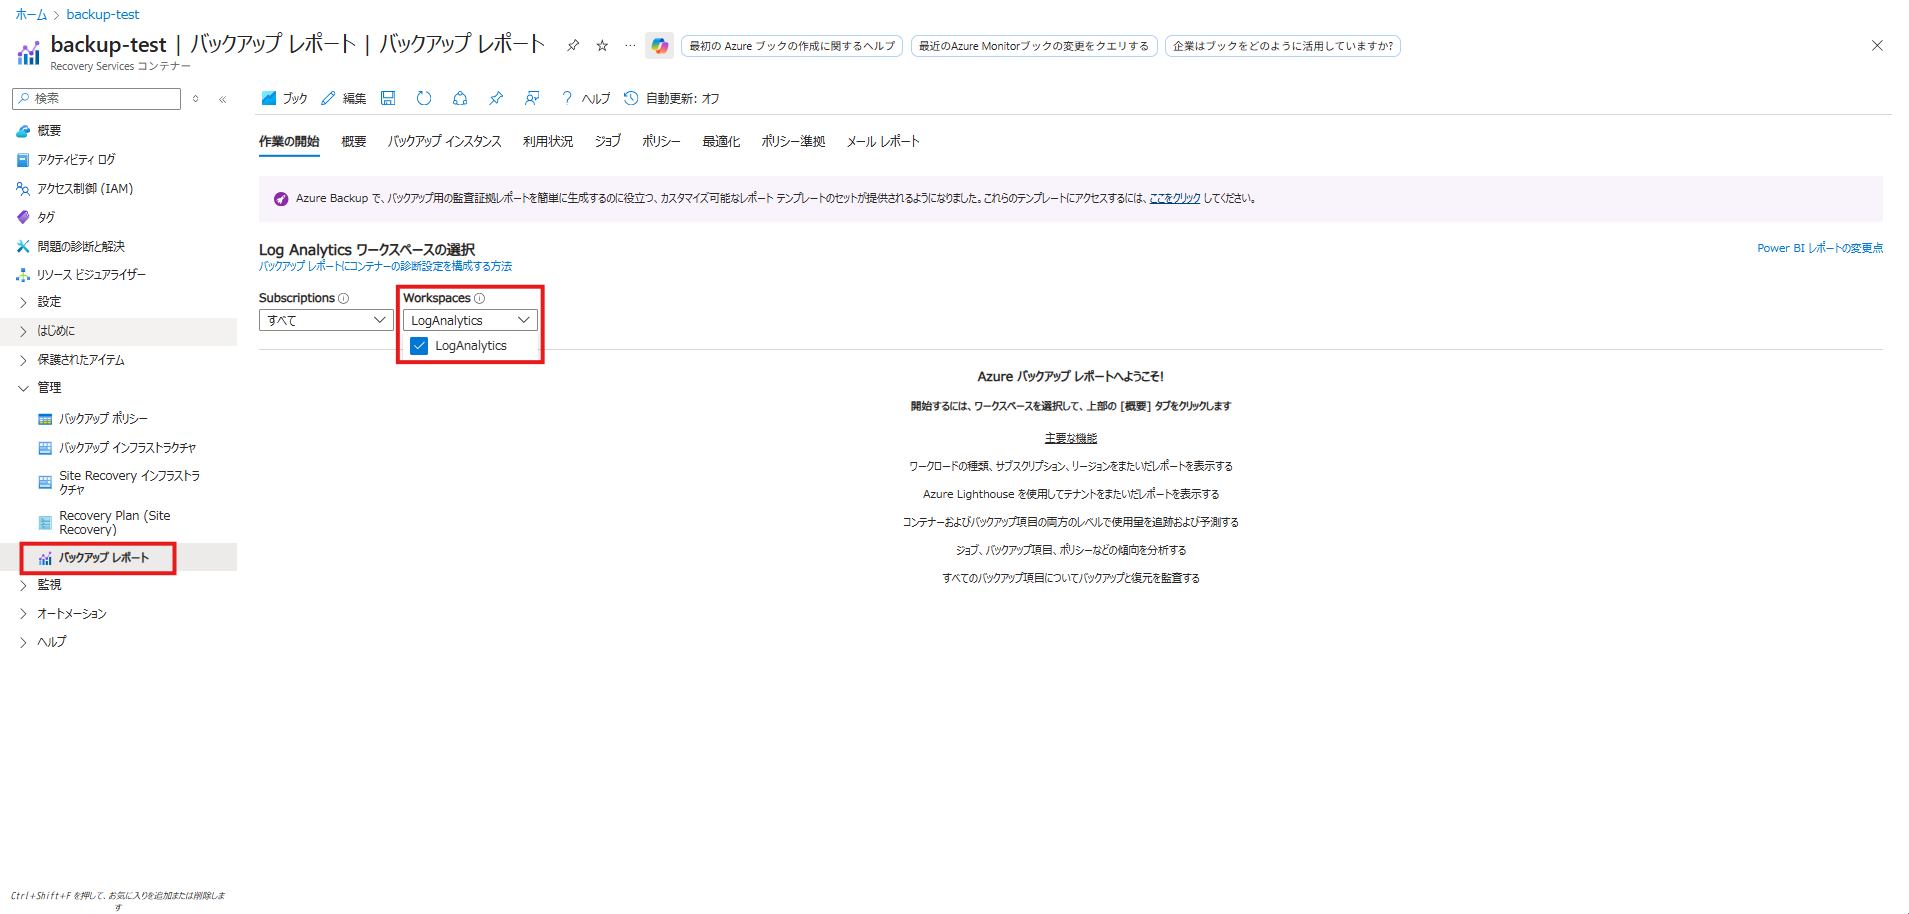Click the save icon in workbook toolbar

(388, 98)
